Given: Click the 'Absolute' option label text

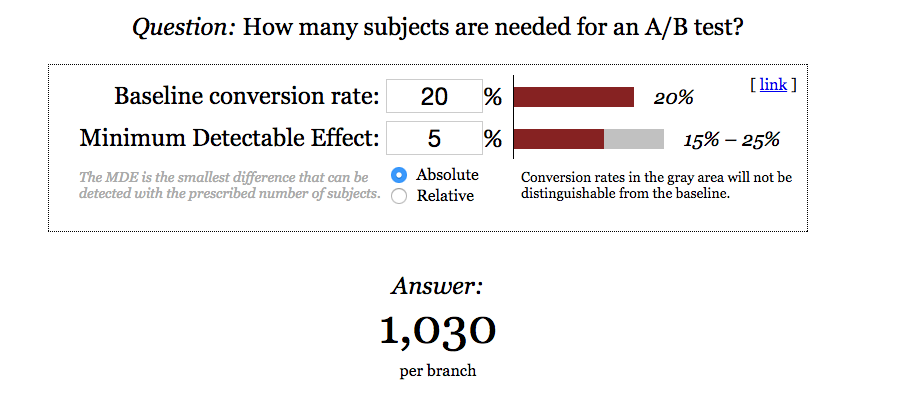Looking at the screenshot, I should tap(447, 175).
